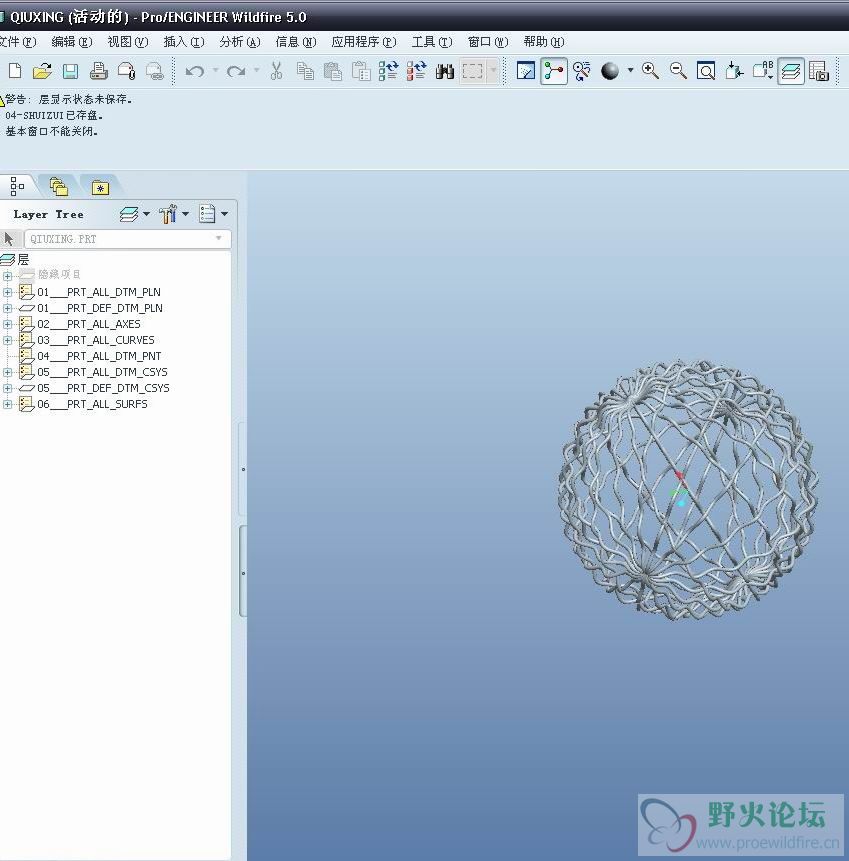Redo the last undone action
Viewport: 849px width, 861px height.
click(236, 71)
